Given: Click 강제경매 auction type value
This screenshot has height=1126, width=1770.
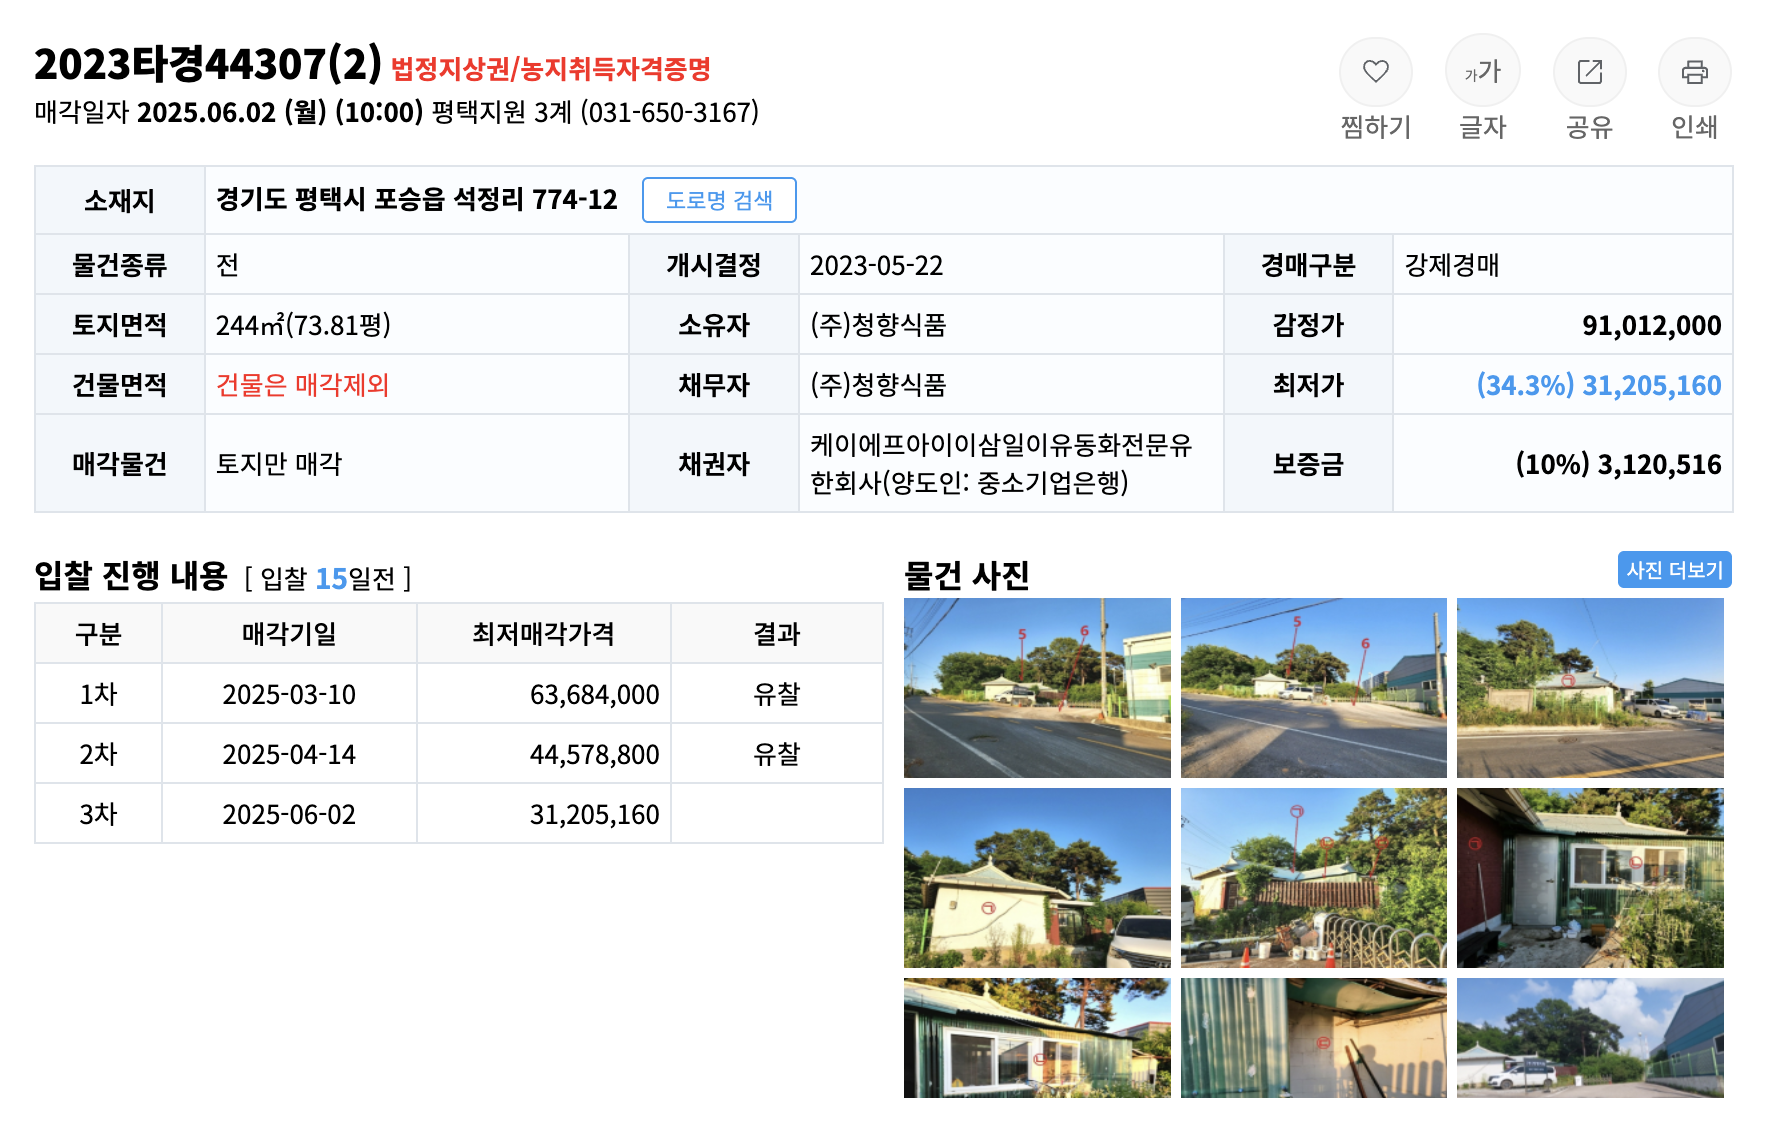Looking at the screenshot, I should (x=1452, y=265).
